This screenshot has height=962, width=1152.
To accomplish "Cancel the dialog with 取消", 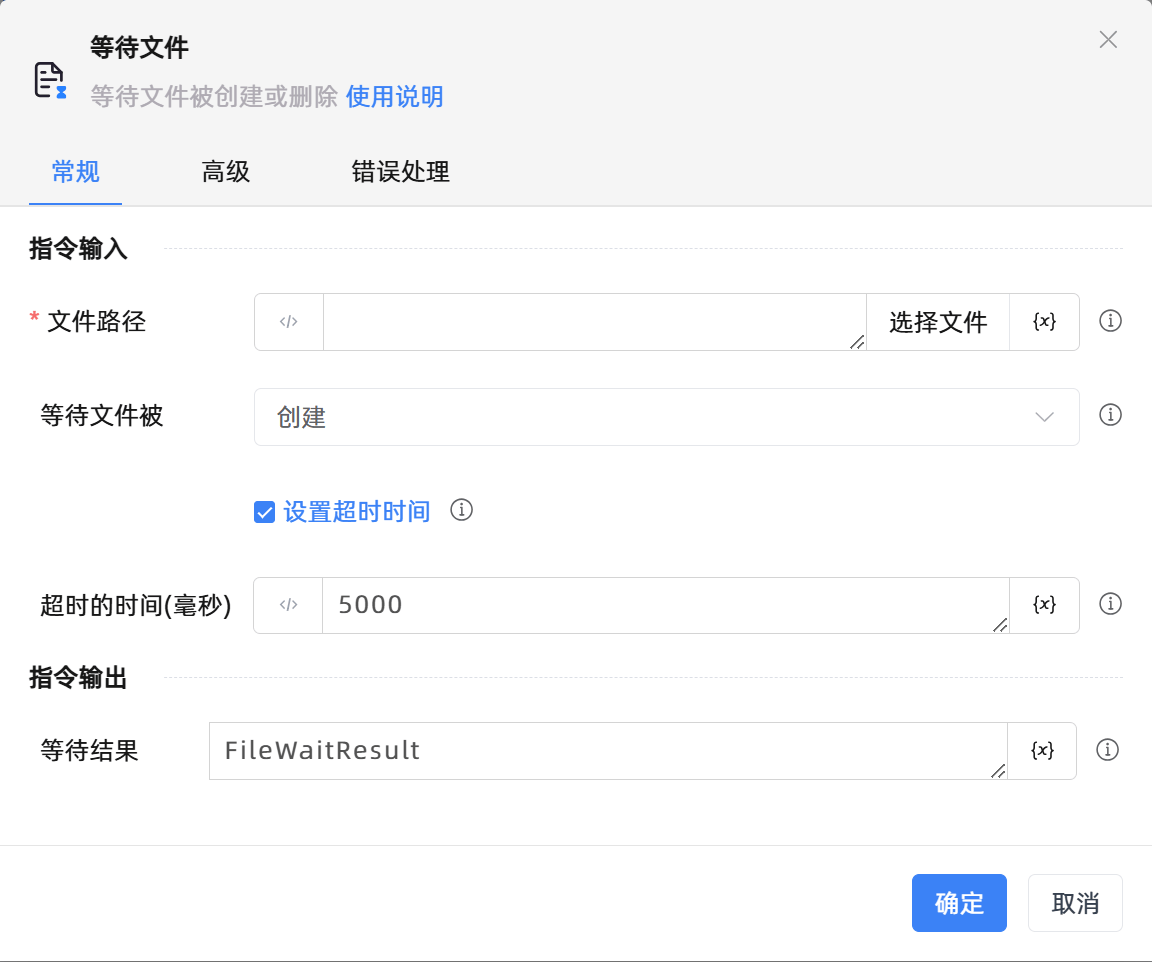I will pyautogui.click(x=1075, y=902).
